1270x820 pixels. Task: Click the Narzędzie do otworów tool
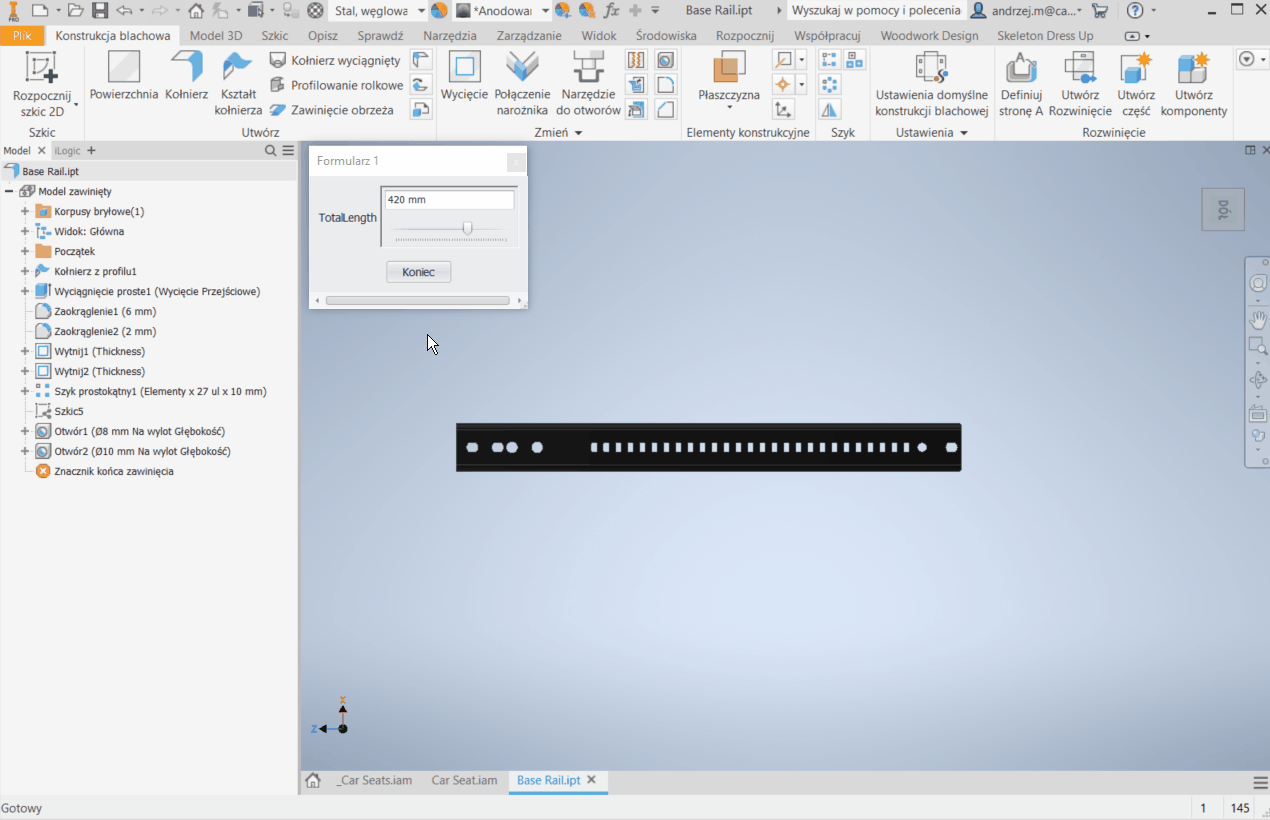tap(588, 84)
